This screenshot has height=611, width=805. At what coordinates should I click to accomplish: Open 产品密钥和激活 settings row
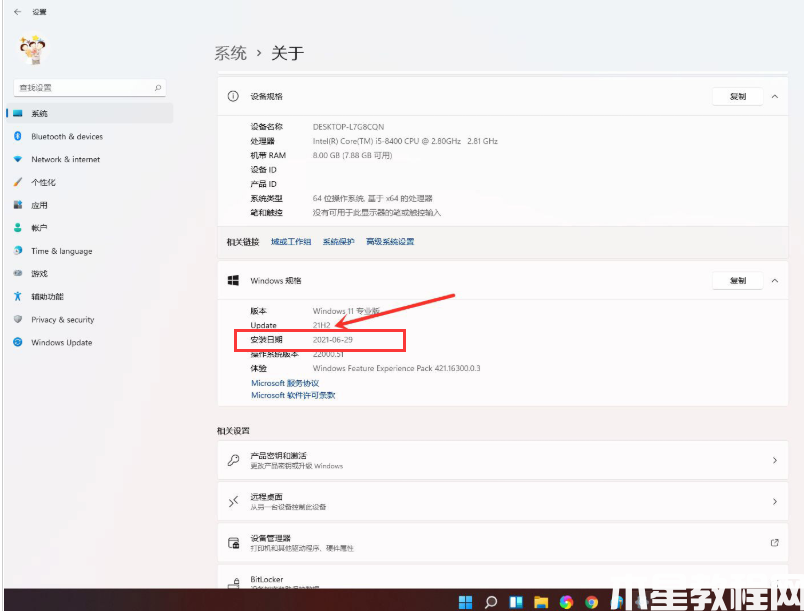point(503,460)
